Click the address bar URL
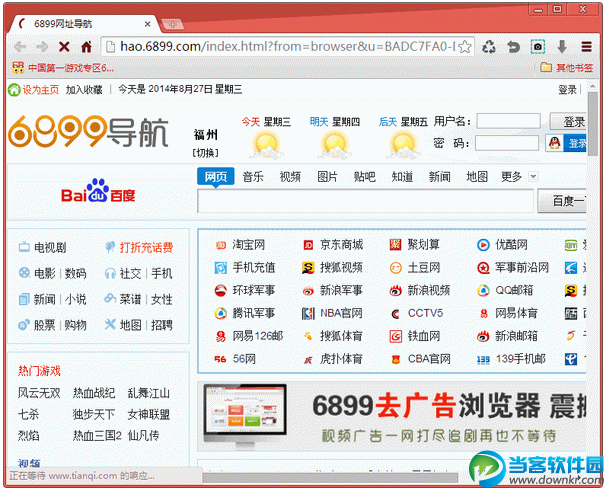 point(287,47)
